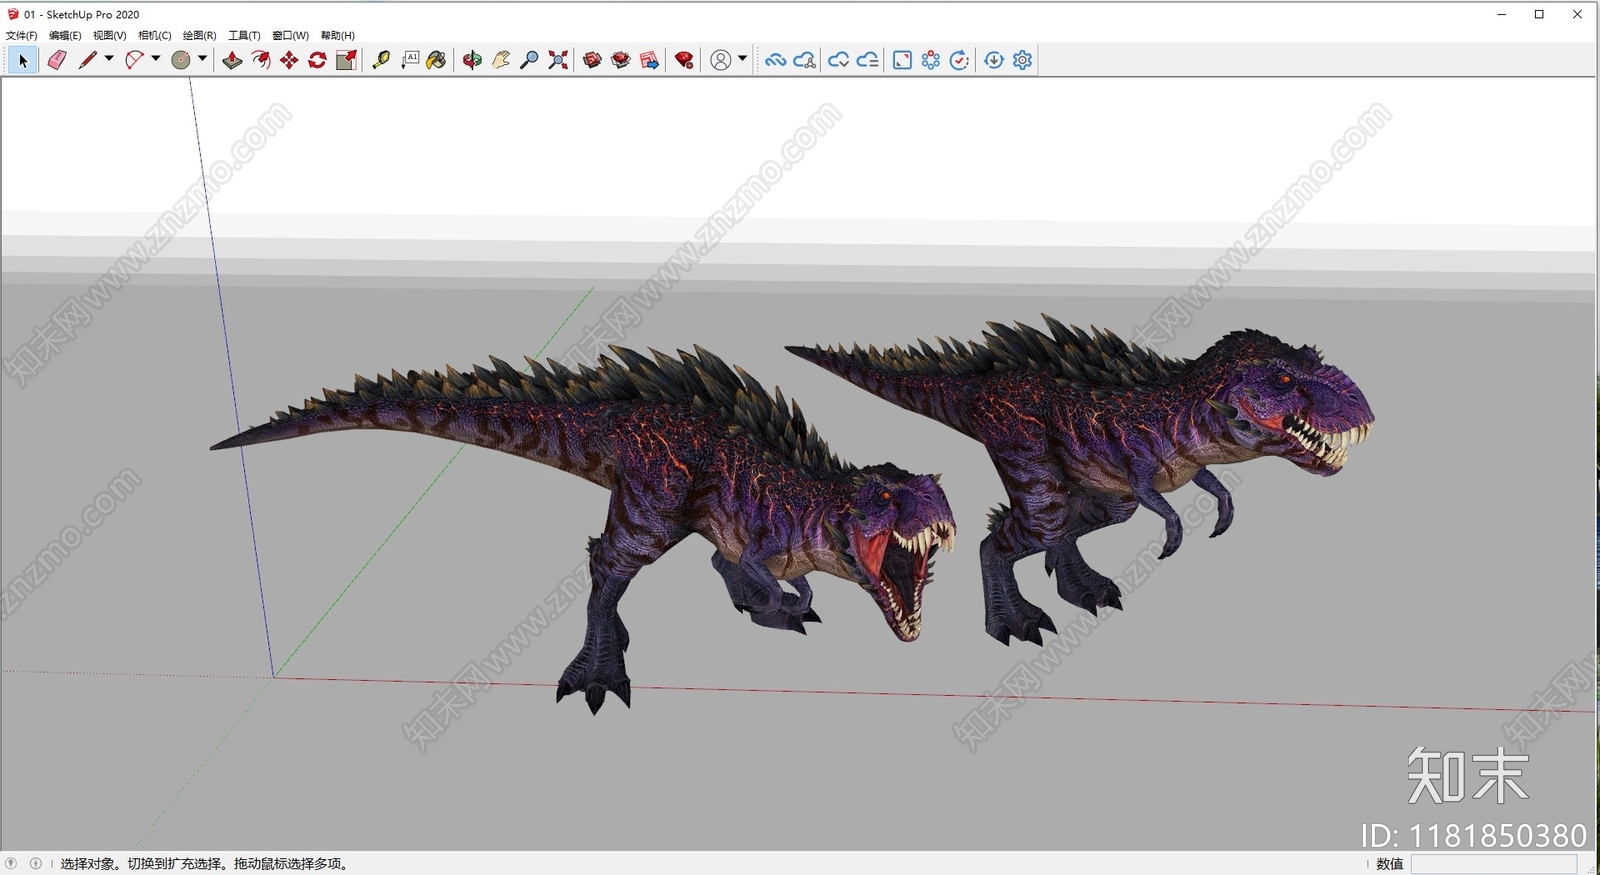Select the Zoom magnifier tool
The height and width of the screenshot is (875, 1600).
pos(530,61)
